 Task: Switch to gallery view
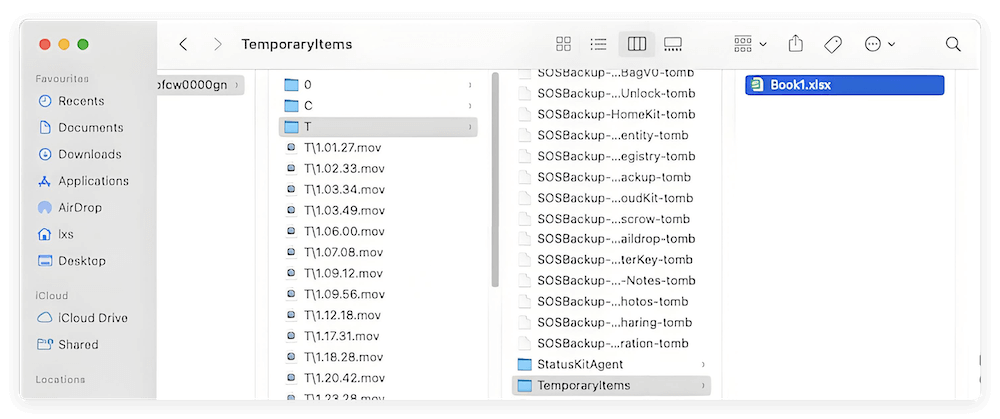pos(672,44)
